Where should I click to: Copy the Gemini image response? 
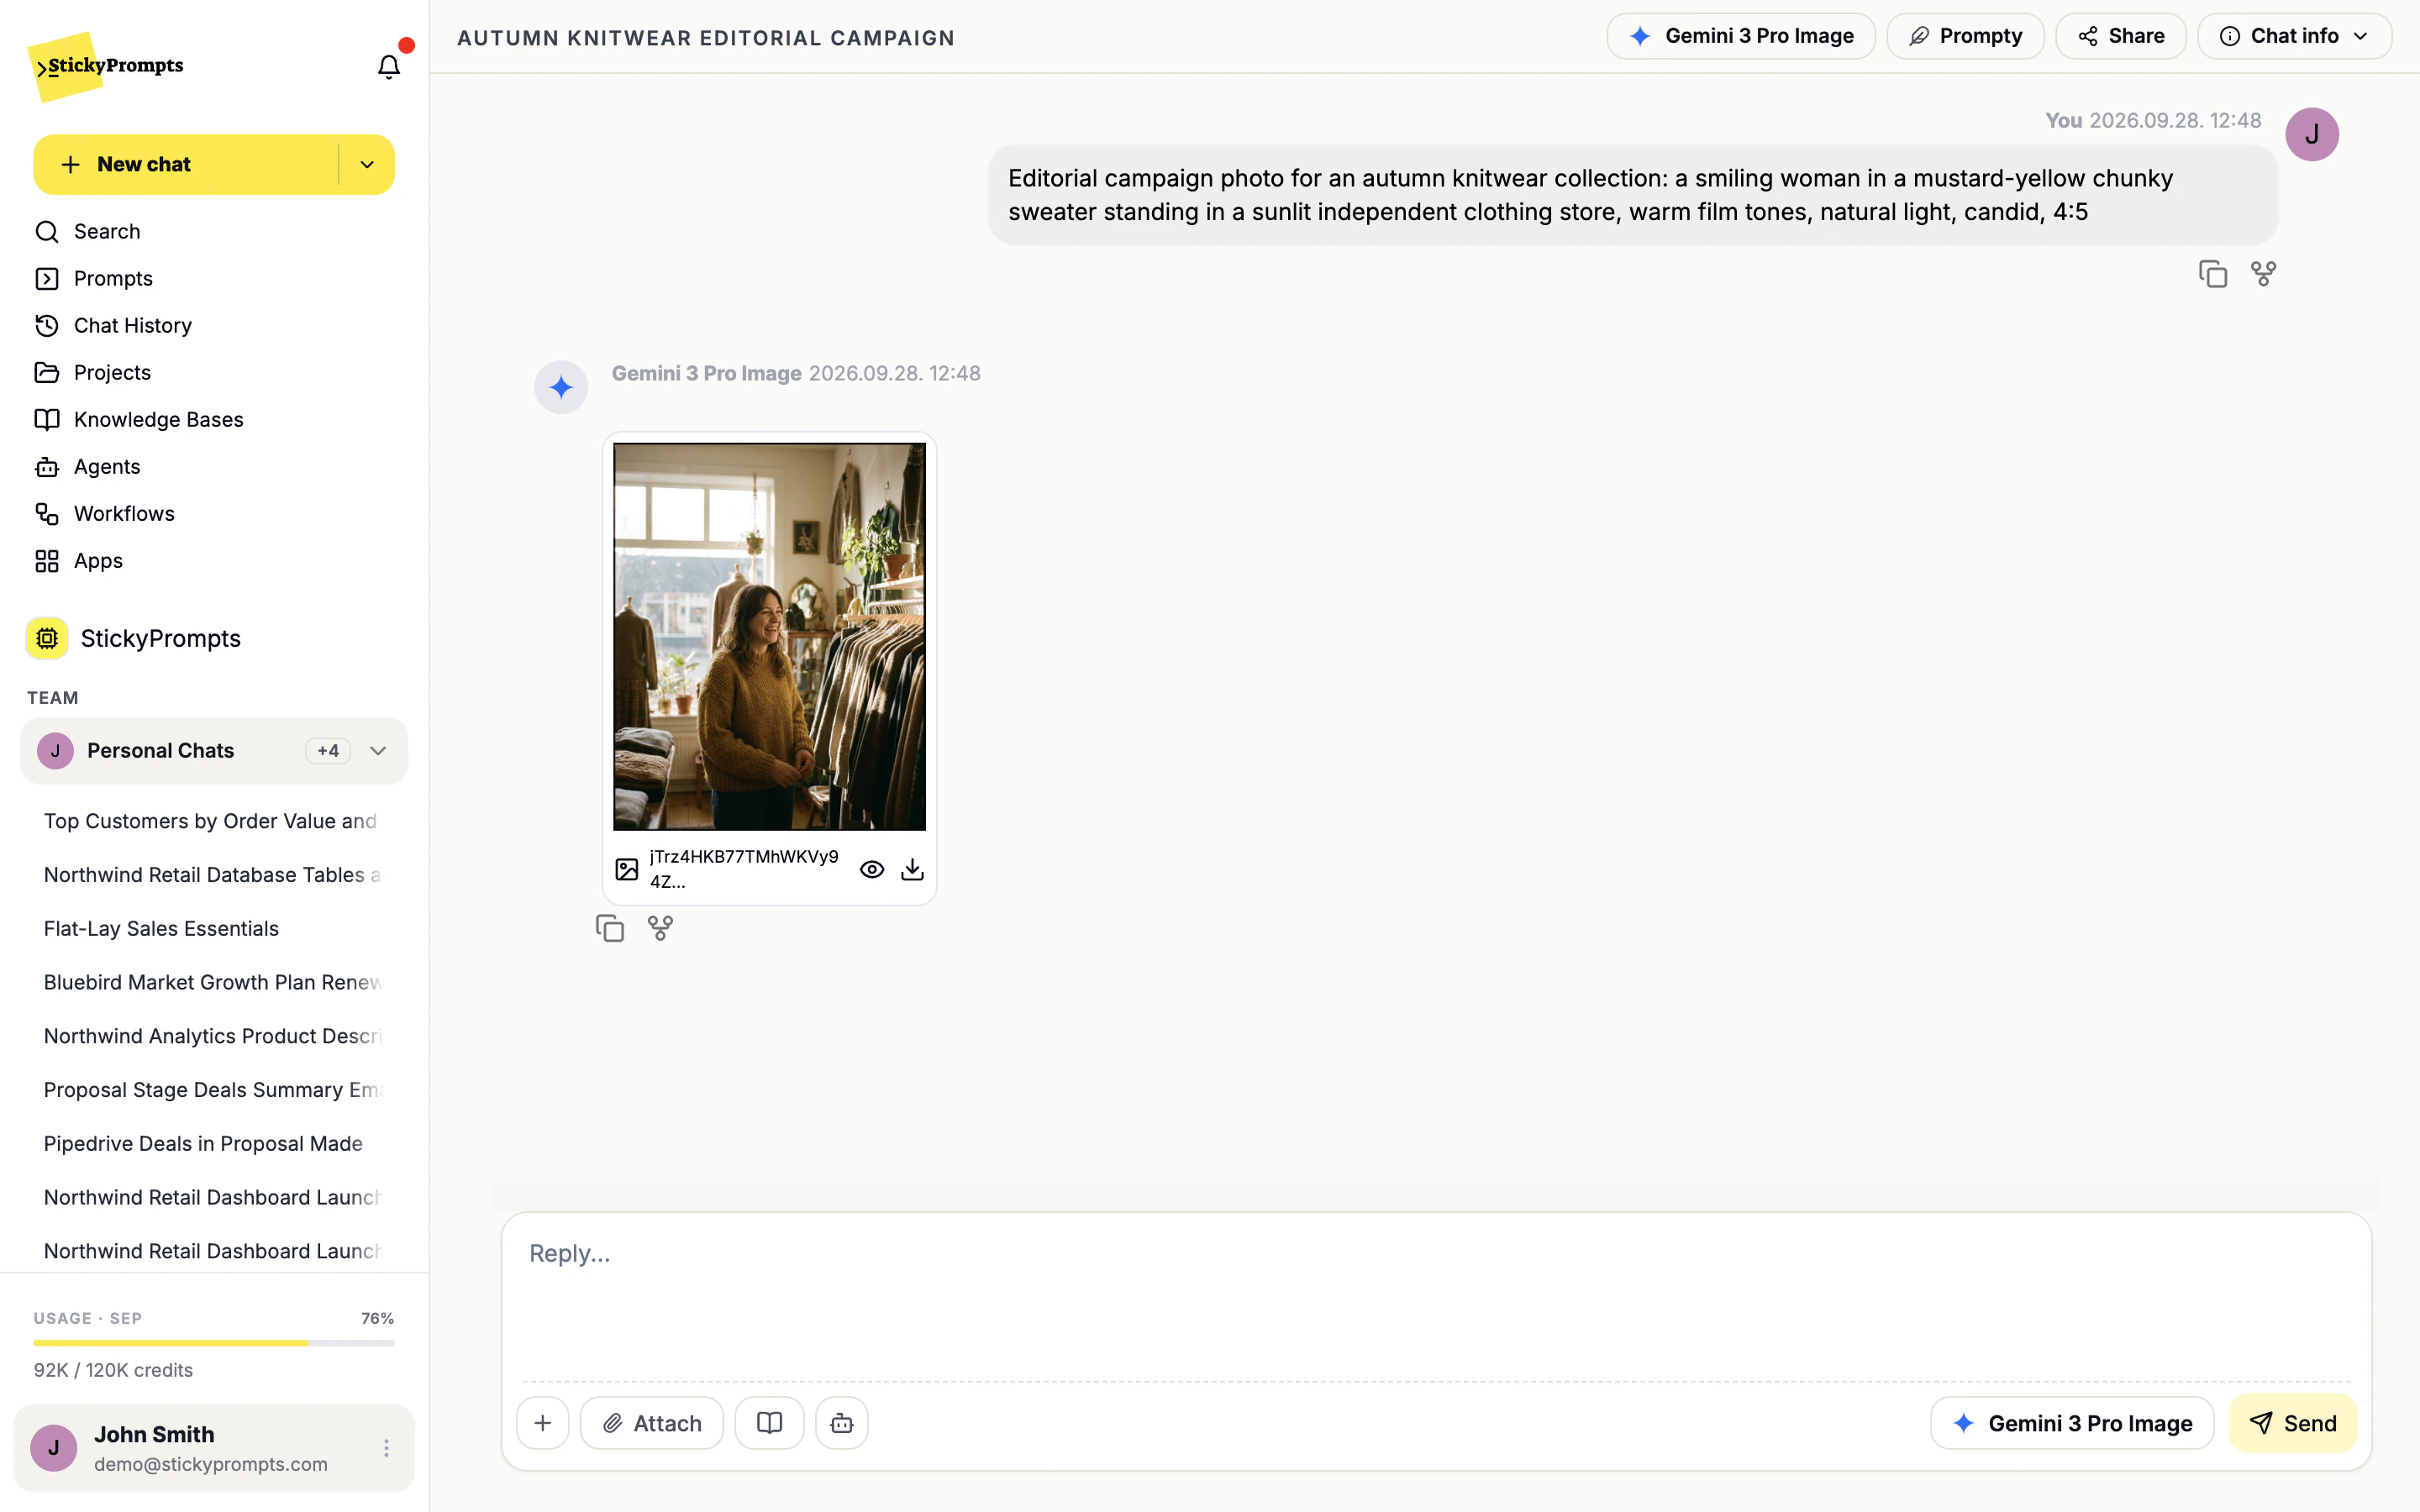pyautogui.click(x=610, y=928)
